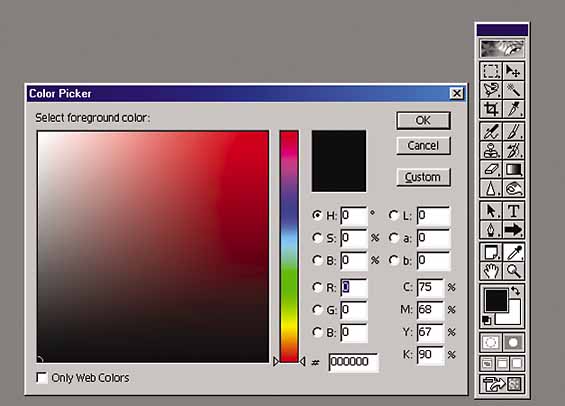Select the Hand tool
The width and height of the screenshot is (565, 406).
(x=491, y=271)
